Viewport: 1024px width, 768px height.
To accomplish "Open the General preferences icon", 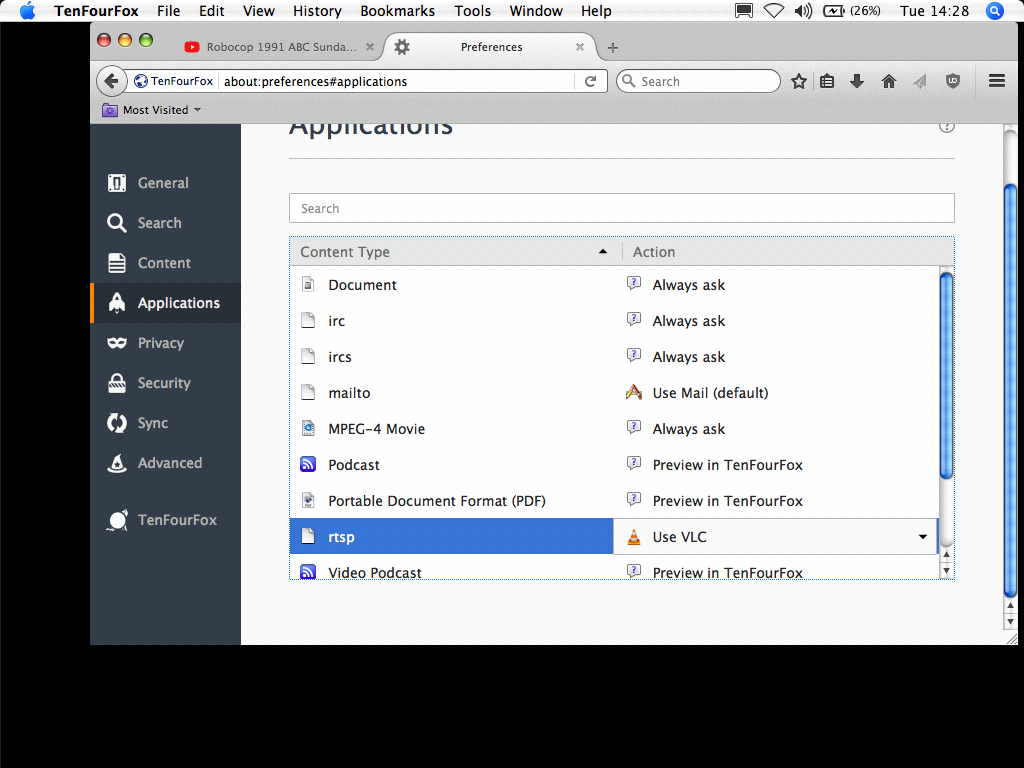I will [x=117, y=183].
